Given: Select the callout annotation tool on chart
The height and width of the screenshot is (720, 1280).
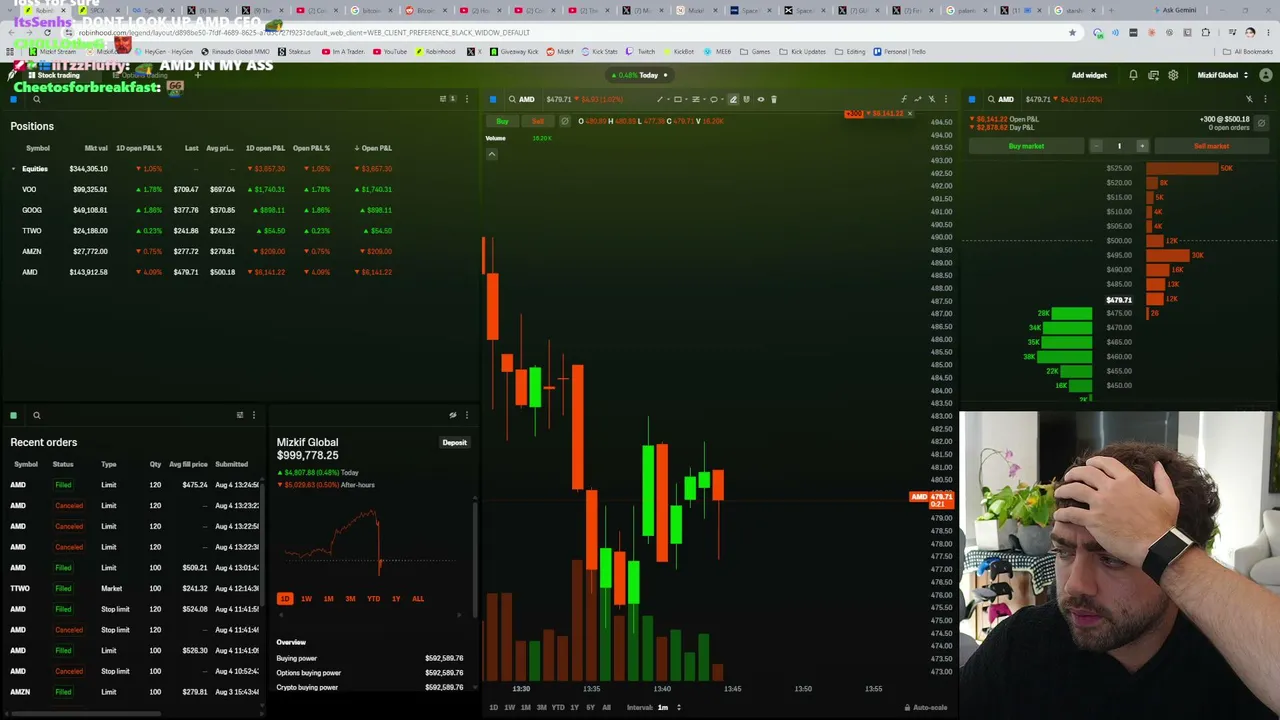Looking at the screenshot, I should 713,99.
